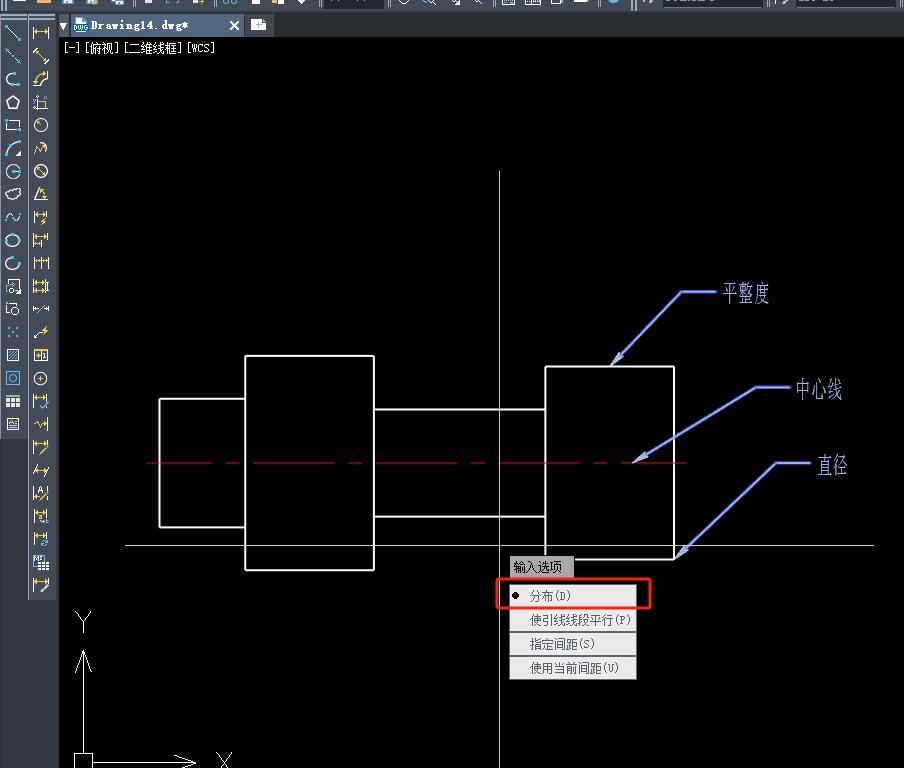Choose the Angular dimension tool
The height and width of the screenshot is (768, 904).
[x=41, y=194]
